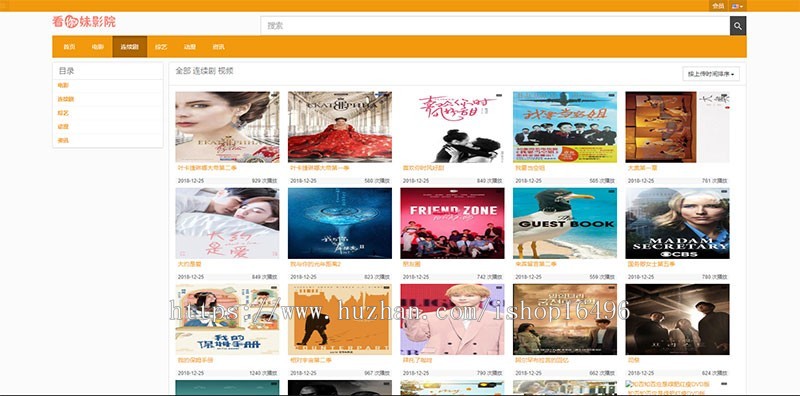This screenshot has height=396, width=800.
Task: Open the 动漫 nav tab
Action: 190,46
